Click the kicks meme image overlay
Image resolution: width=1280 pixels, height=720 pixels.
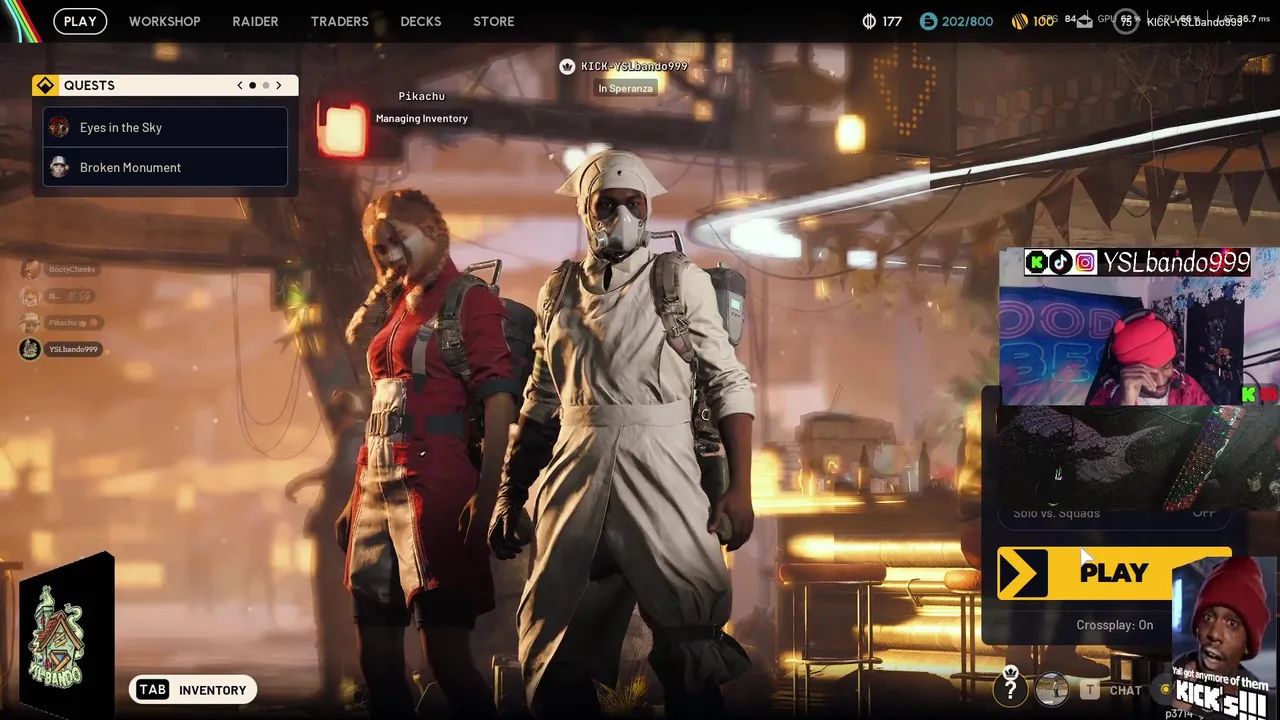1225,637
